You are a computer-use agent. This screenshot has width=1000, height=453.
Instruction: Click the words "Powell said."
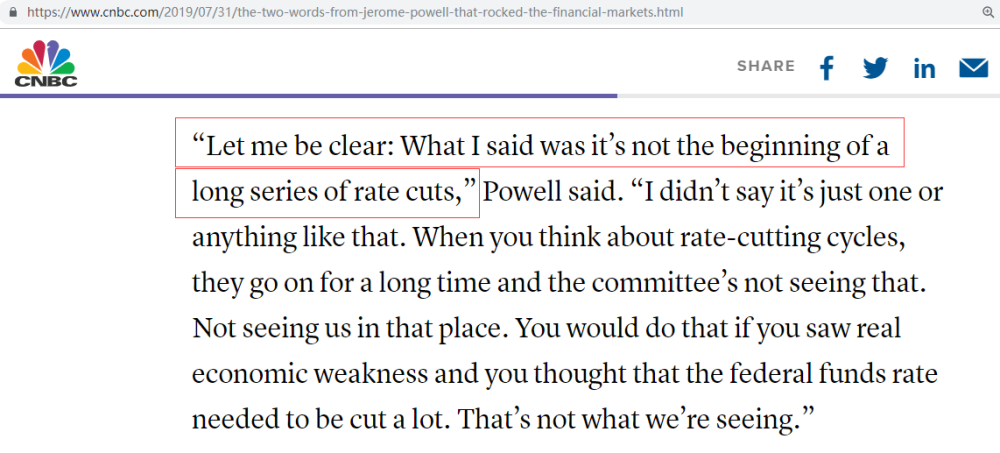553,193
